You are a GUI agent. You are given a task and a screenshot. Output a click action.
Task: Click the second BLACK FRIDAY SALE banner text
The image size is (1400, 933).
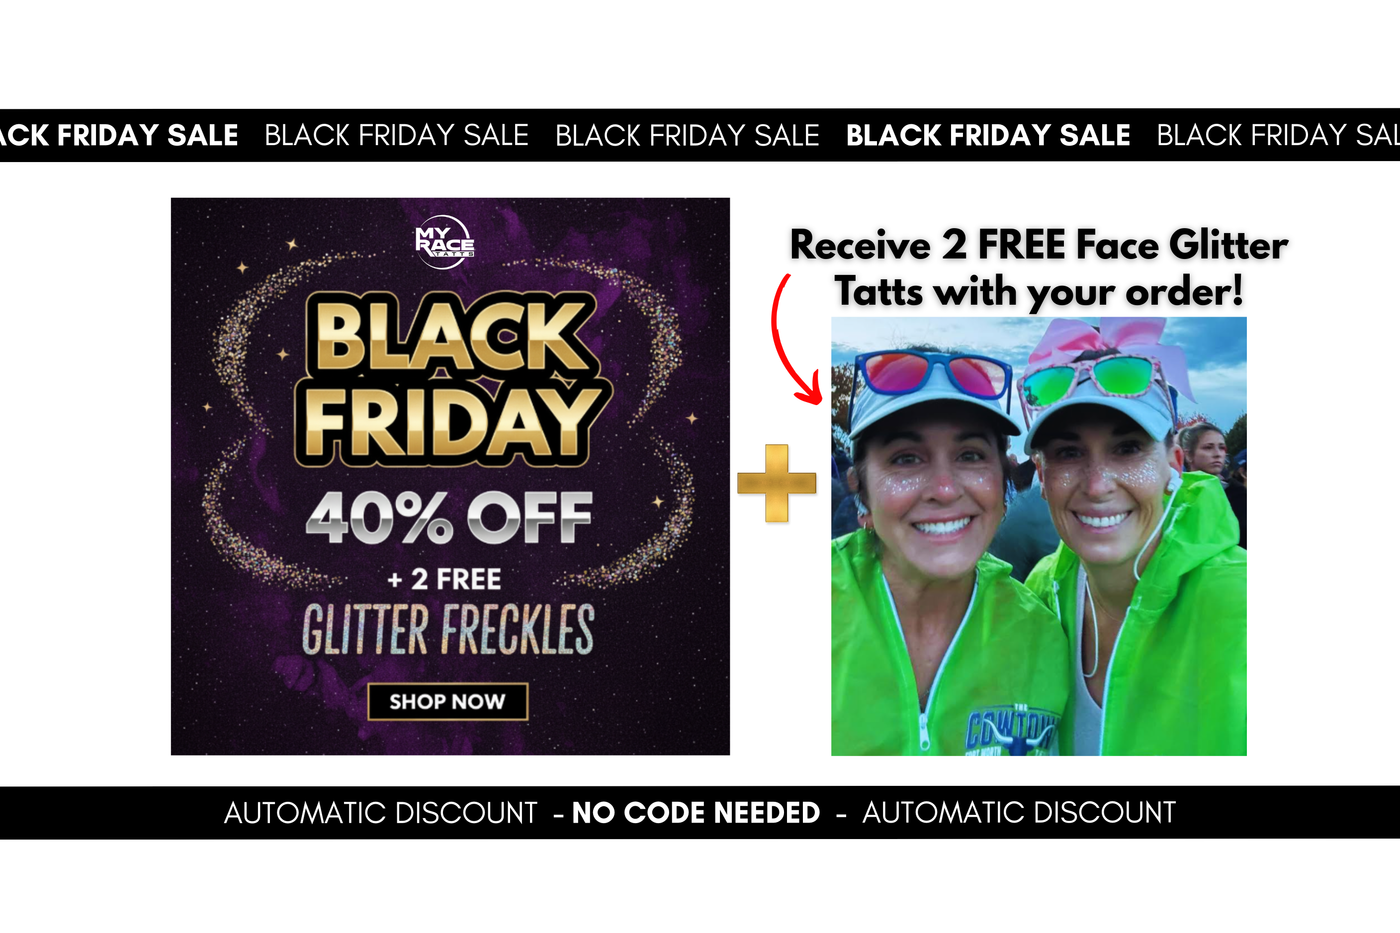pyautogui.click(x=397, y=135)
